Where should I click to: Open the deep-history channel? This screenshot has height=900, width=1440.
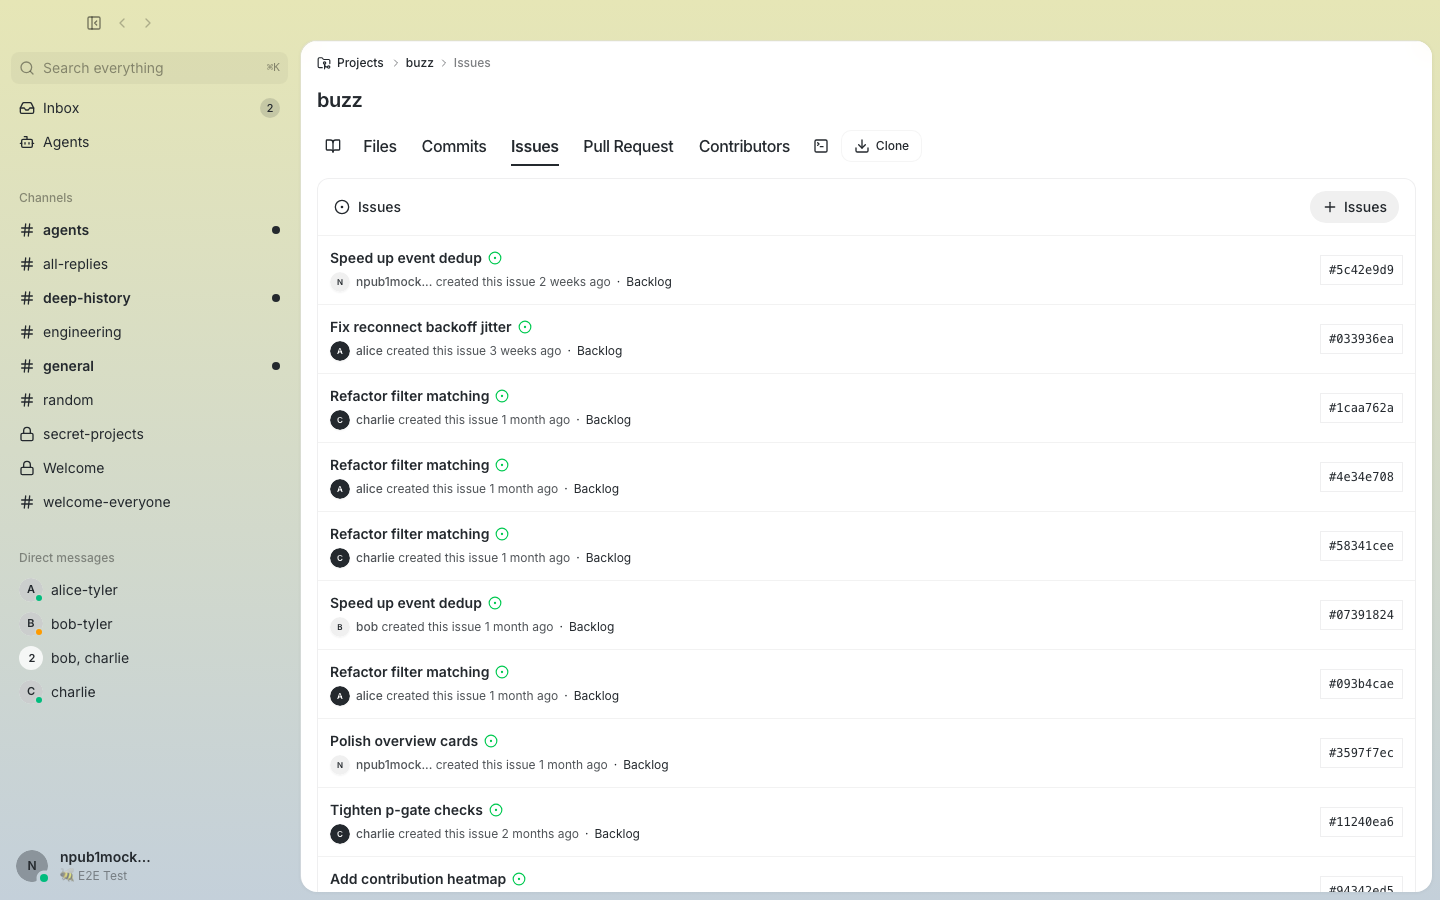tap(149, 298)
